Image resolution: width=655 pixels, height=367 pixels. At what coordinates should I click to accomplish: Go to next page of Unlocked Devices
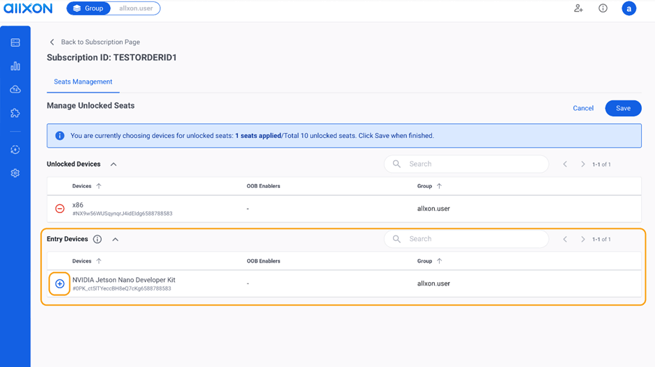pos(583,165)
